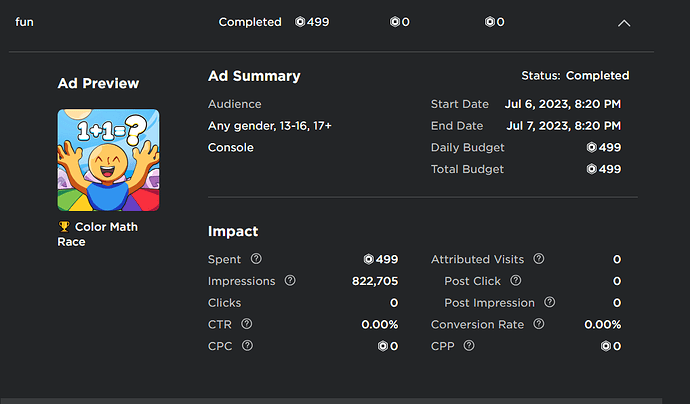Select the Impressions value 822,705
690x404 pixels.
pos(375,281)
